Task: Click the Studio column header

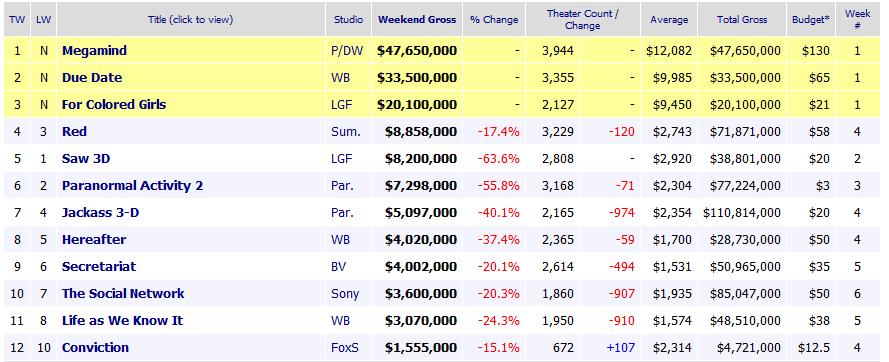Action: [348, 19]
